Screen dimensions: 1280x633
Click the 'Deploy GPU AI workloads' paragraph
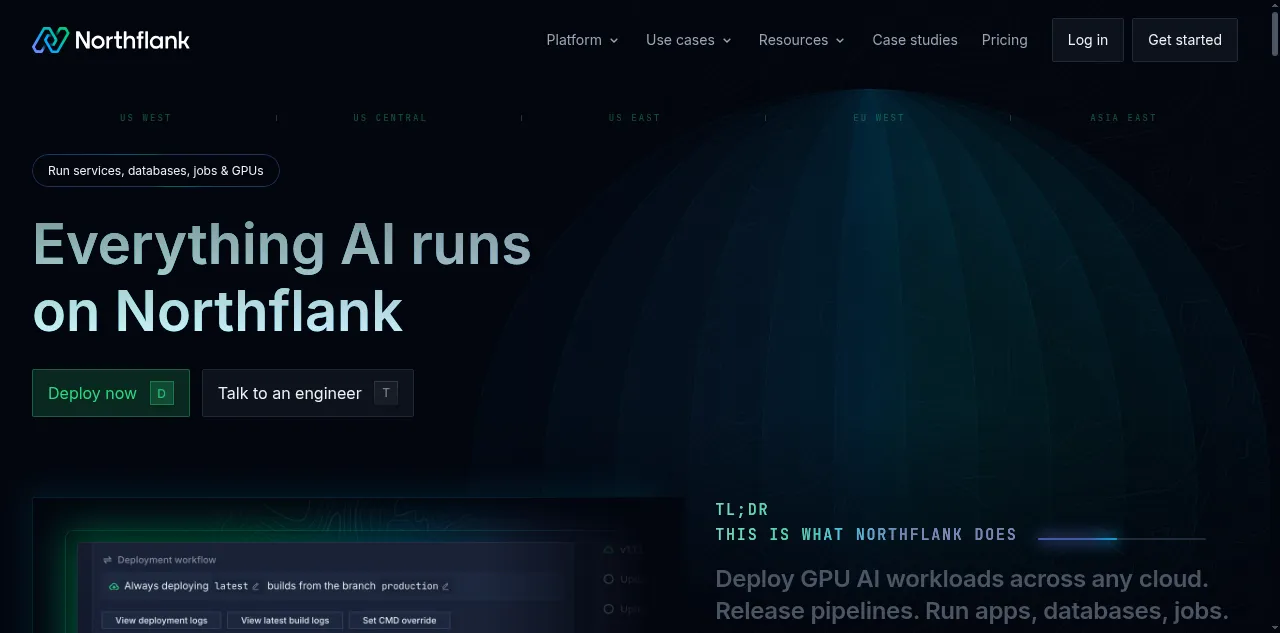pos(972,595)
